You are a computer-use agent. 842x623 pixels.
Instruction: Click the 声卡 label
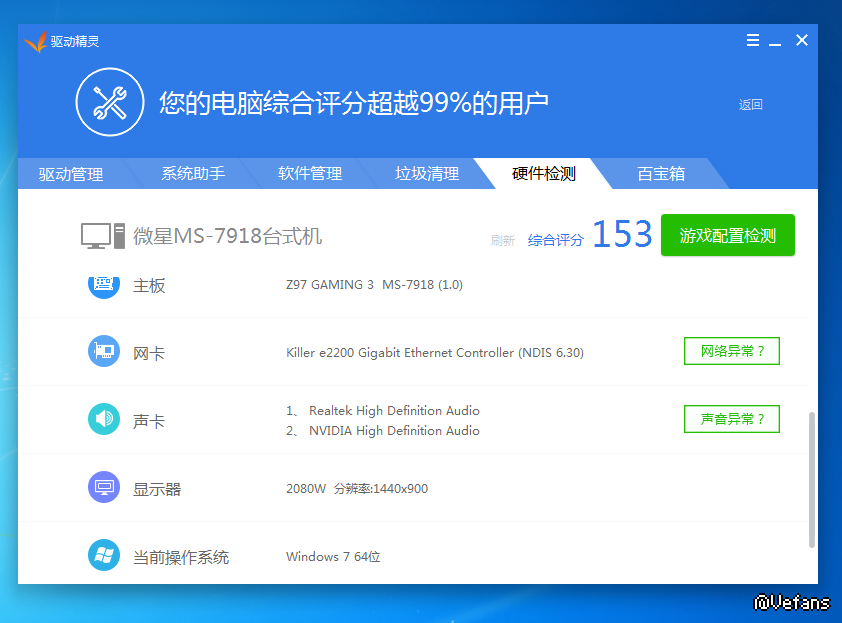pos(149,421)
